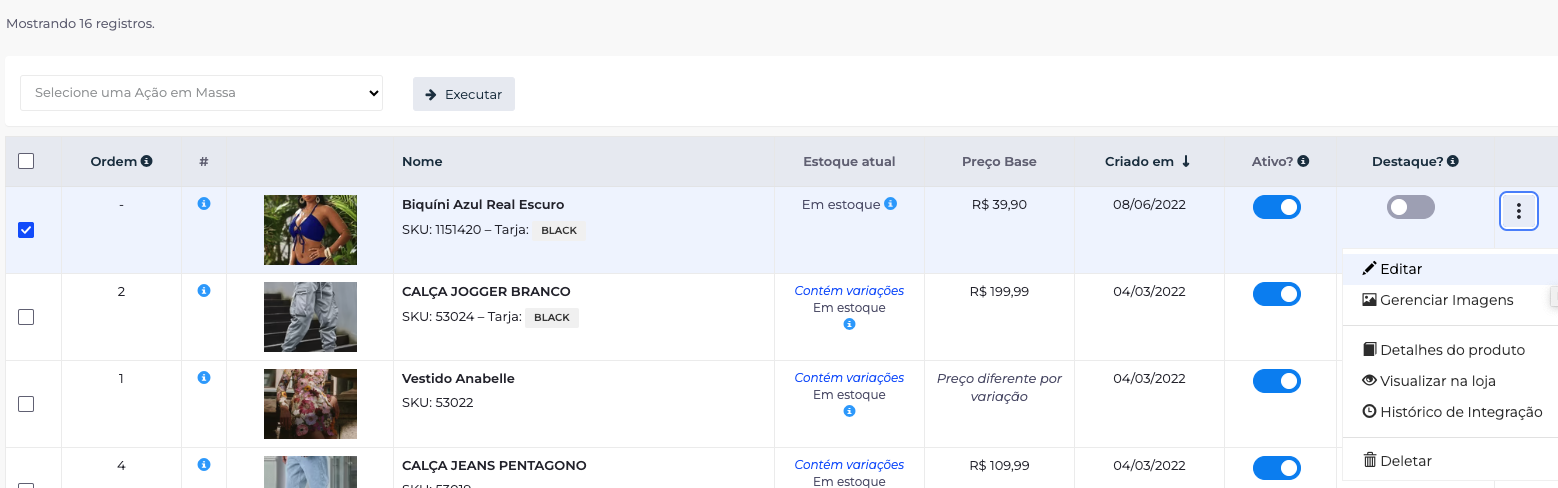Click the info icon beside Ordem header
The height and width of the screenshot is (488, 1558).
pos(147,161)
